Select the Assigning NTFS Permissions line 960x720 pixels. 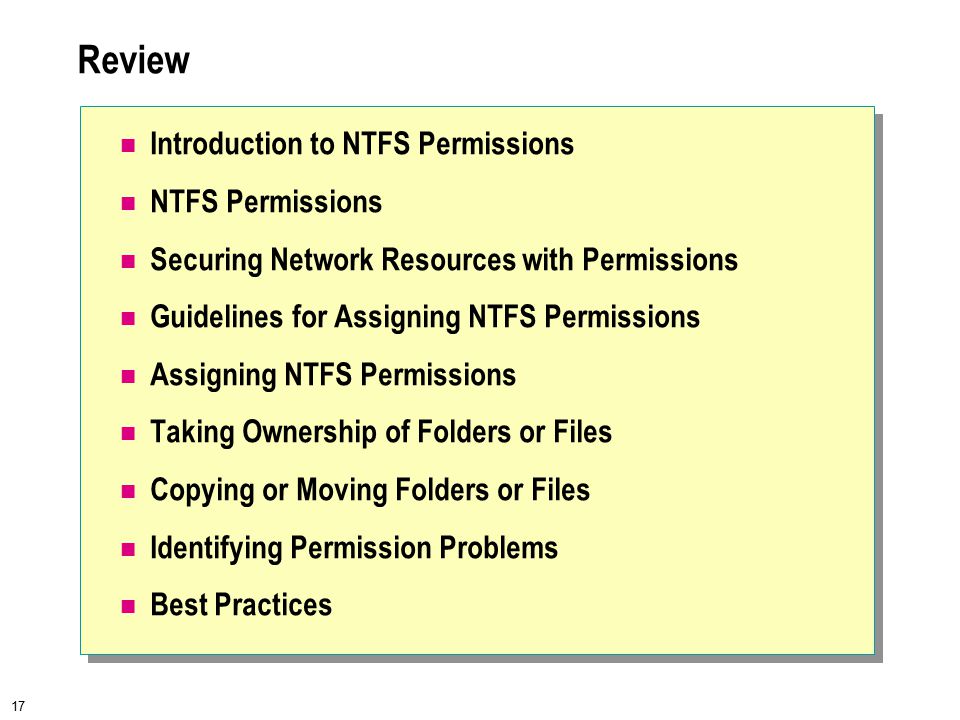coord(333,375)
